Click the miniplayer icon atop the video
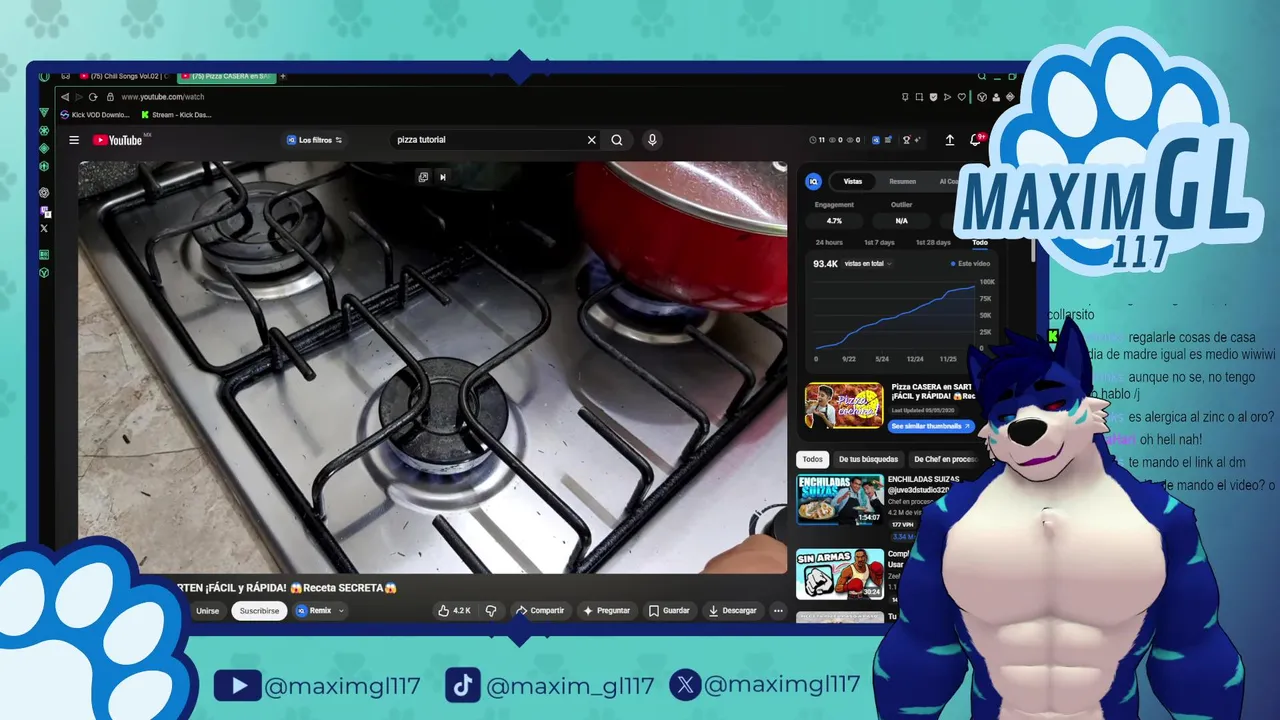This screenshot has height=720, width=1280. click(x=423, y=177)
